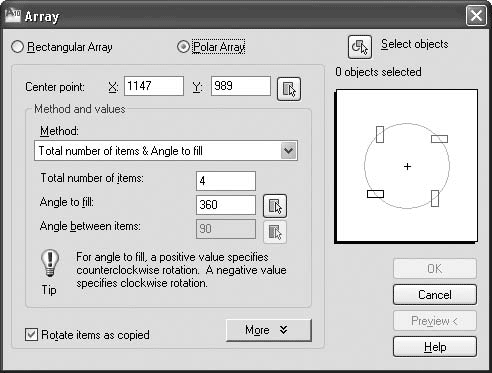492x373 pixels.
Task: Click the 'Angle to fill:' label
Action: pyautogui.click(x=67, y=202)
